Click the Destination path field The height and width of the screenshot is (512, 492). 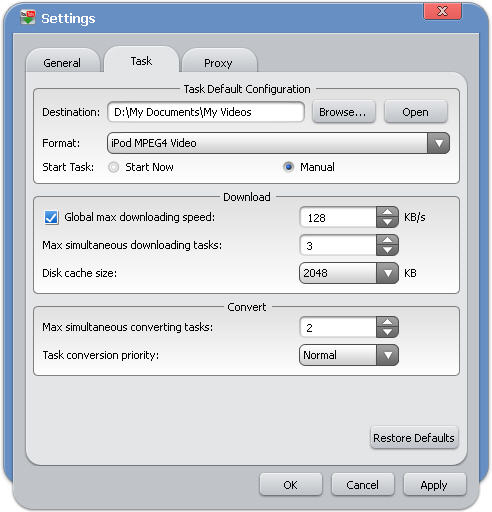pyautogui.click(x=206, y=112)
